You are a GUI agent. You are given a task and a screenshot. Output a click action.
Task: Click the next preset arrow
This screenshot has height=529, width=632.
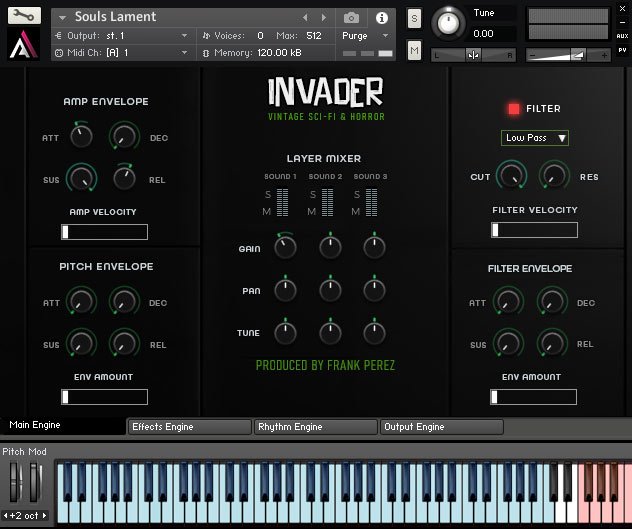click(321, 18)
